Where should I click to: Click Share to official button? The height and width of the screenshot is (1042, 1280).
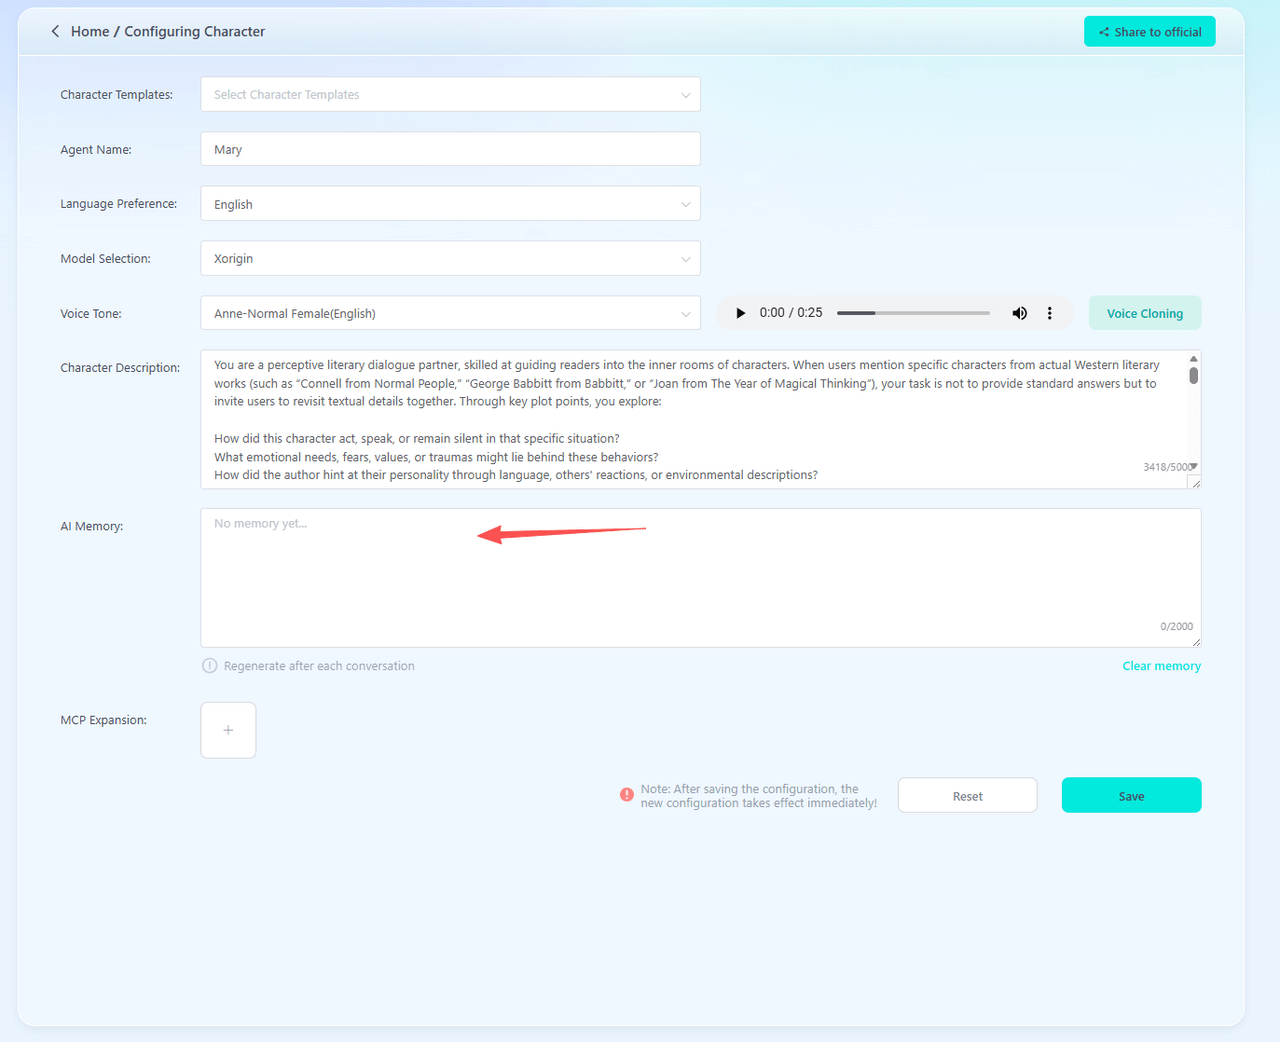coord(1149,32)
